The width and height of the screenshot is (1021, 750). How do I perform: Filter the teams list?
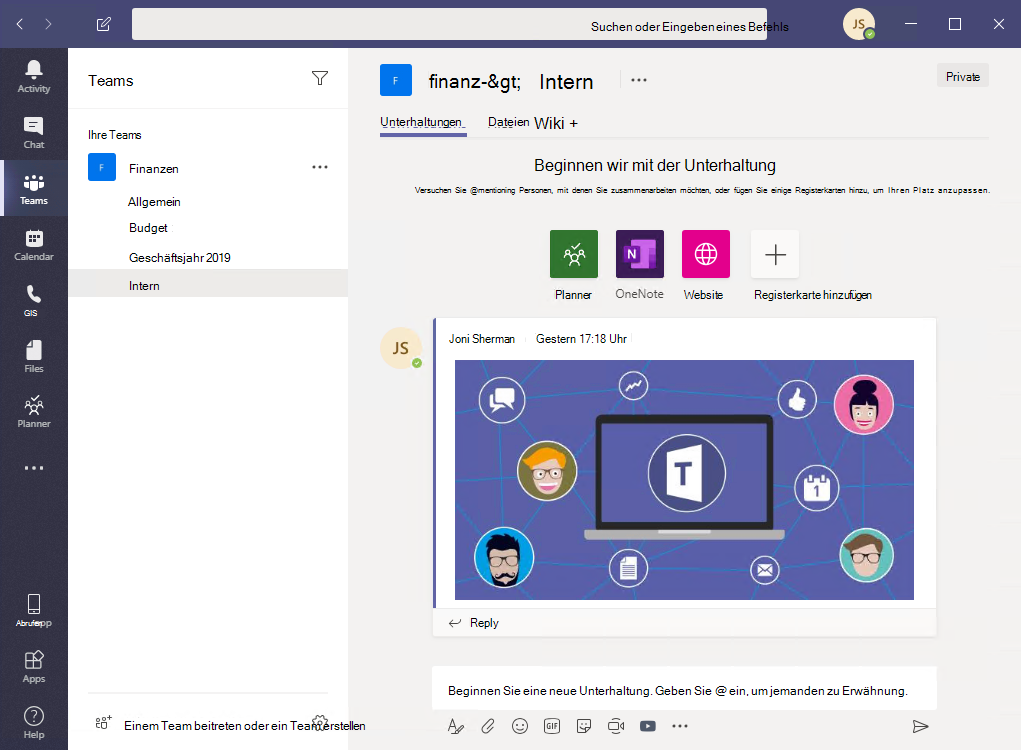(320, 79)
